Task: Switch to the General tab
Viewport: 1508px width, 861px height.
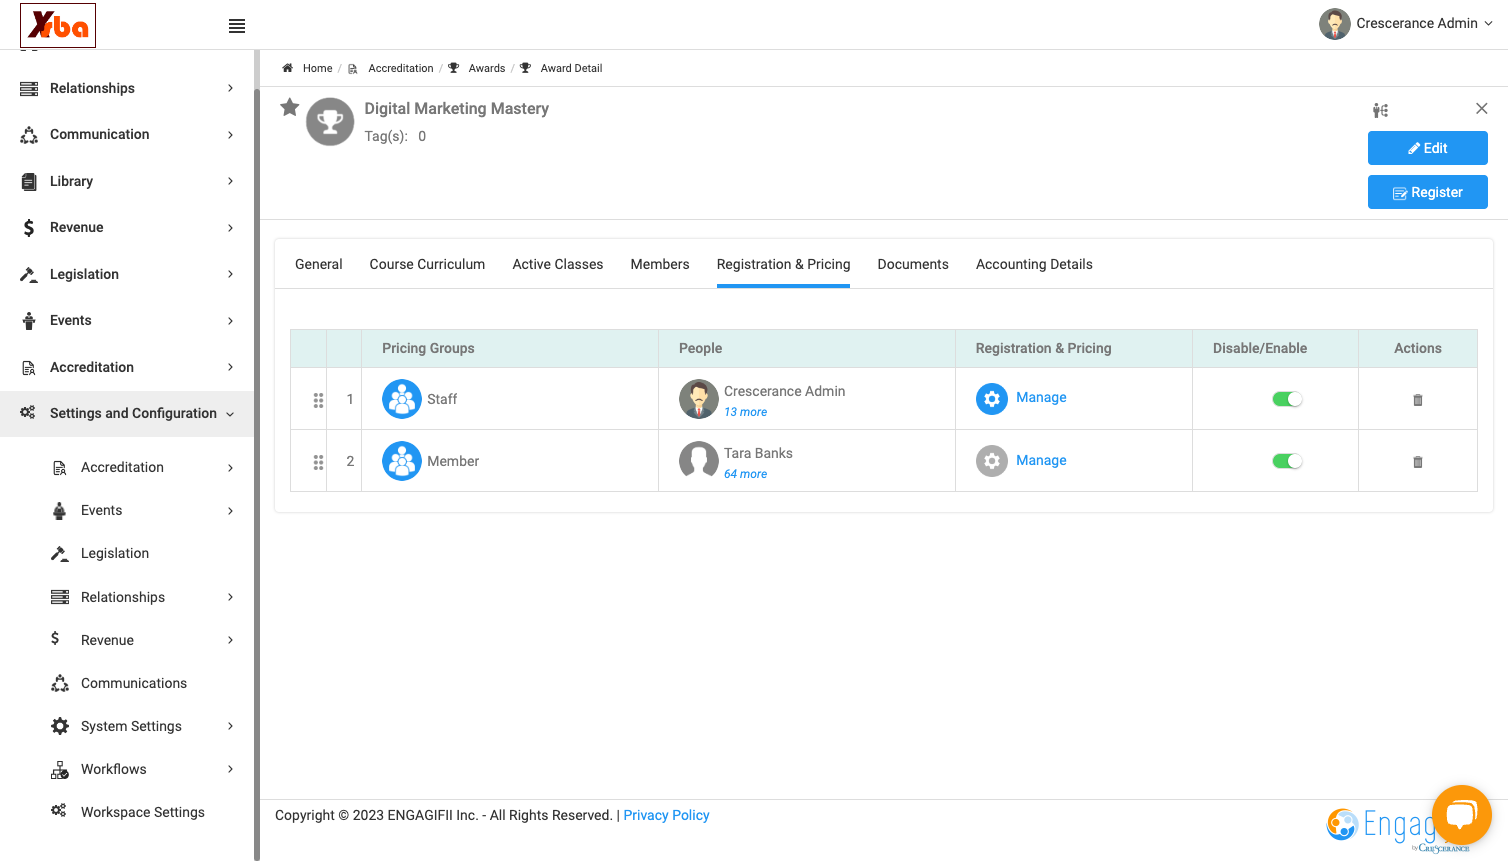Action: [319, 264]
